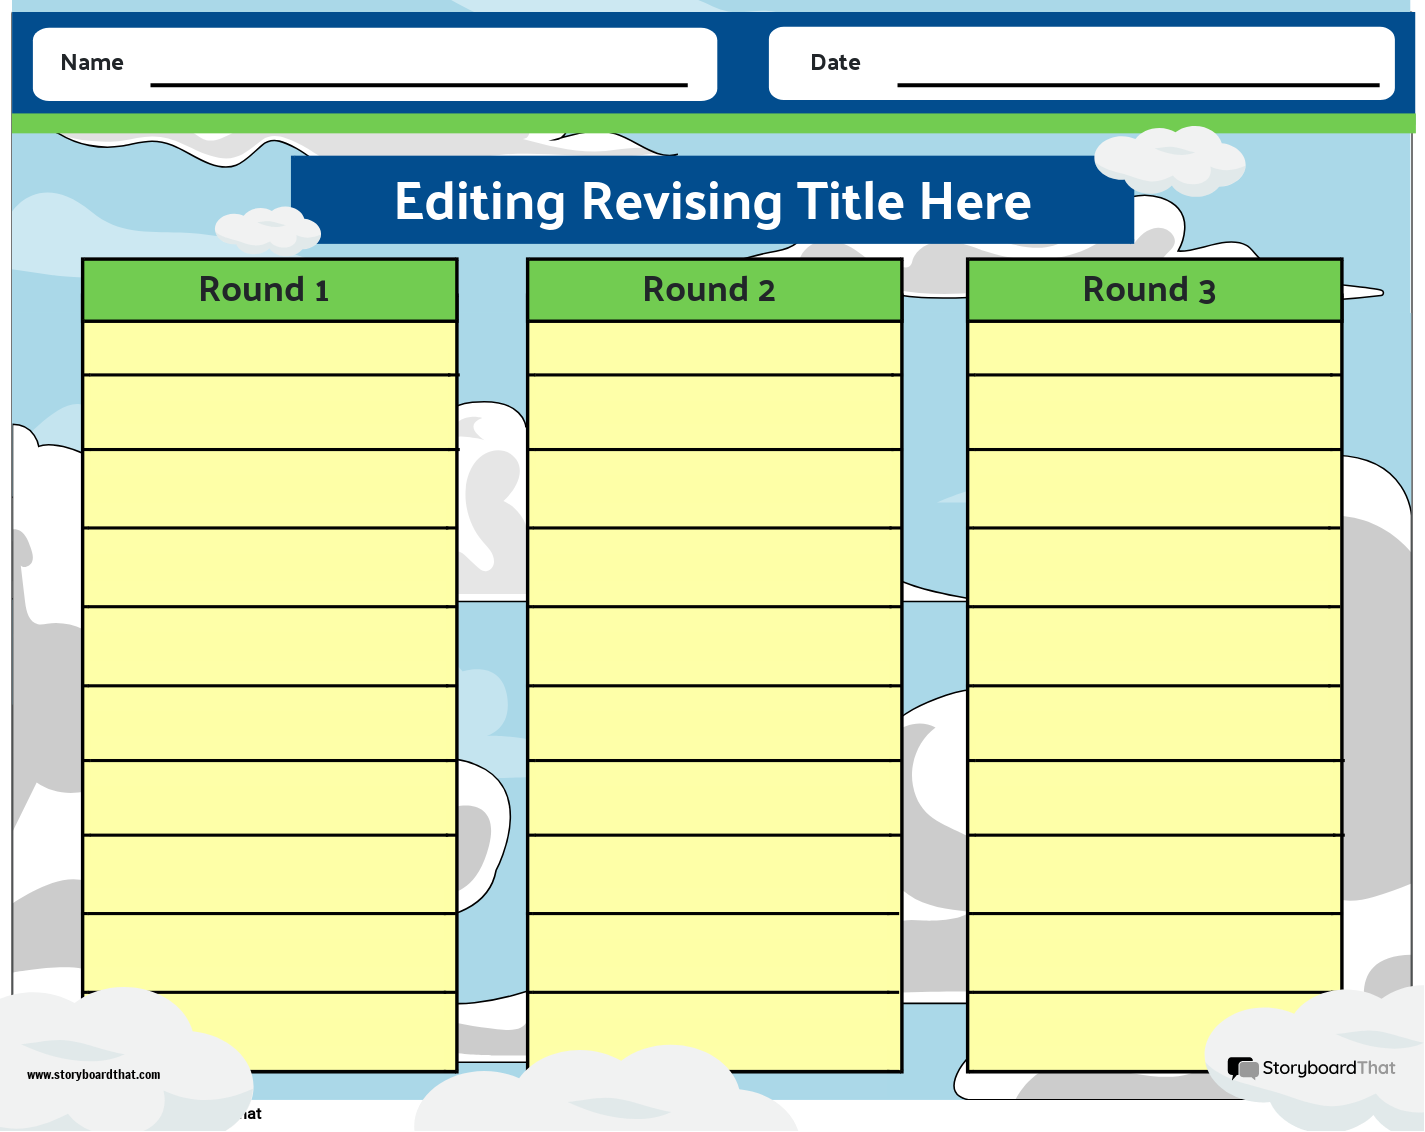Select the first row under Round 2
This screenshot has height=1132, width=1425.
click(x=712, y=348)
